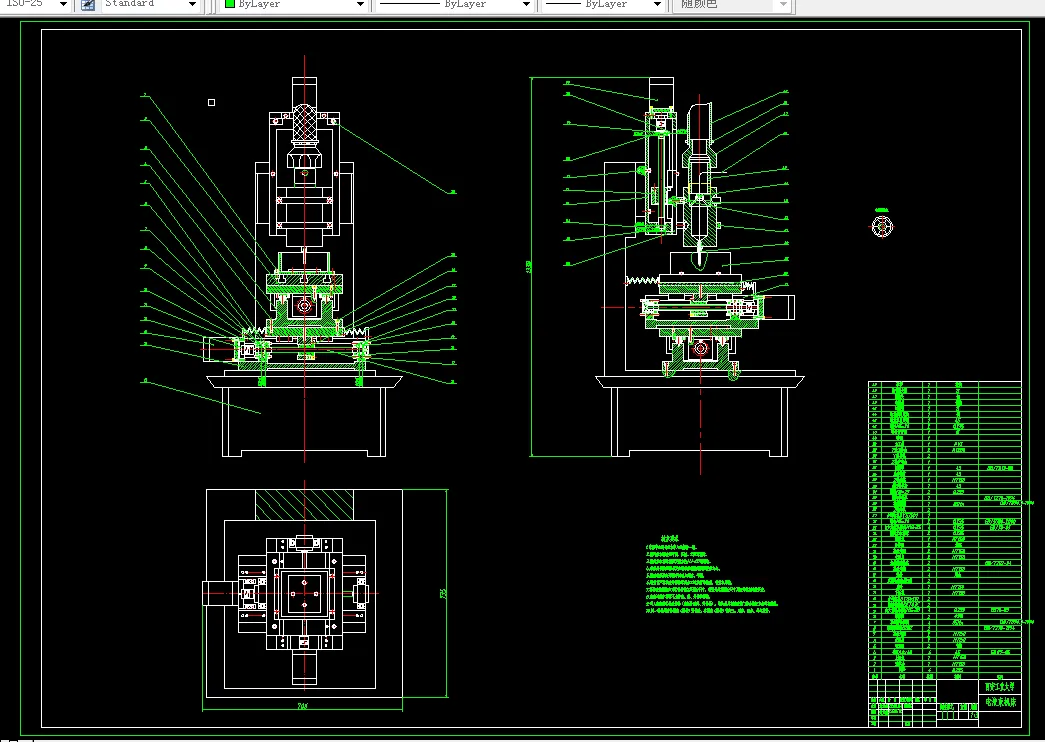Select the zigzag bellows in the side view
Screen dimensions: 1045x742
pyautogui.click(x=641, y=281)
